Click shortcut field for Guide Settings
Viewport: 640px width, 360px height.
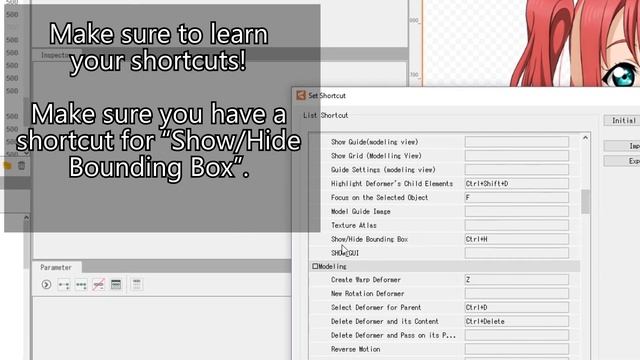point(516,170)
